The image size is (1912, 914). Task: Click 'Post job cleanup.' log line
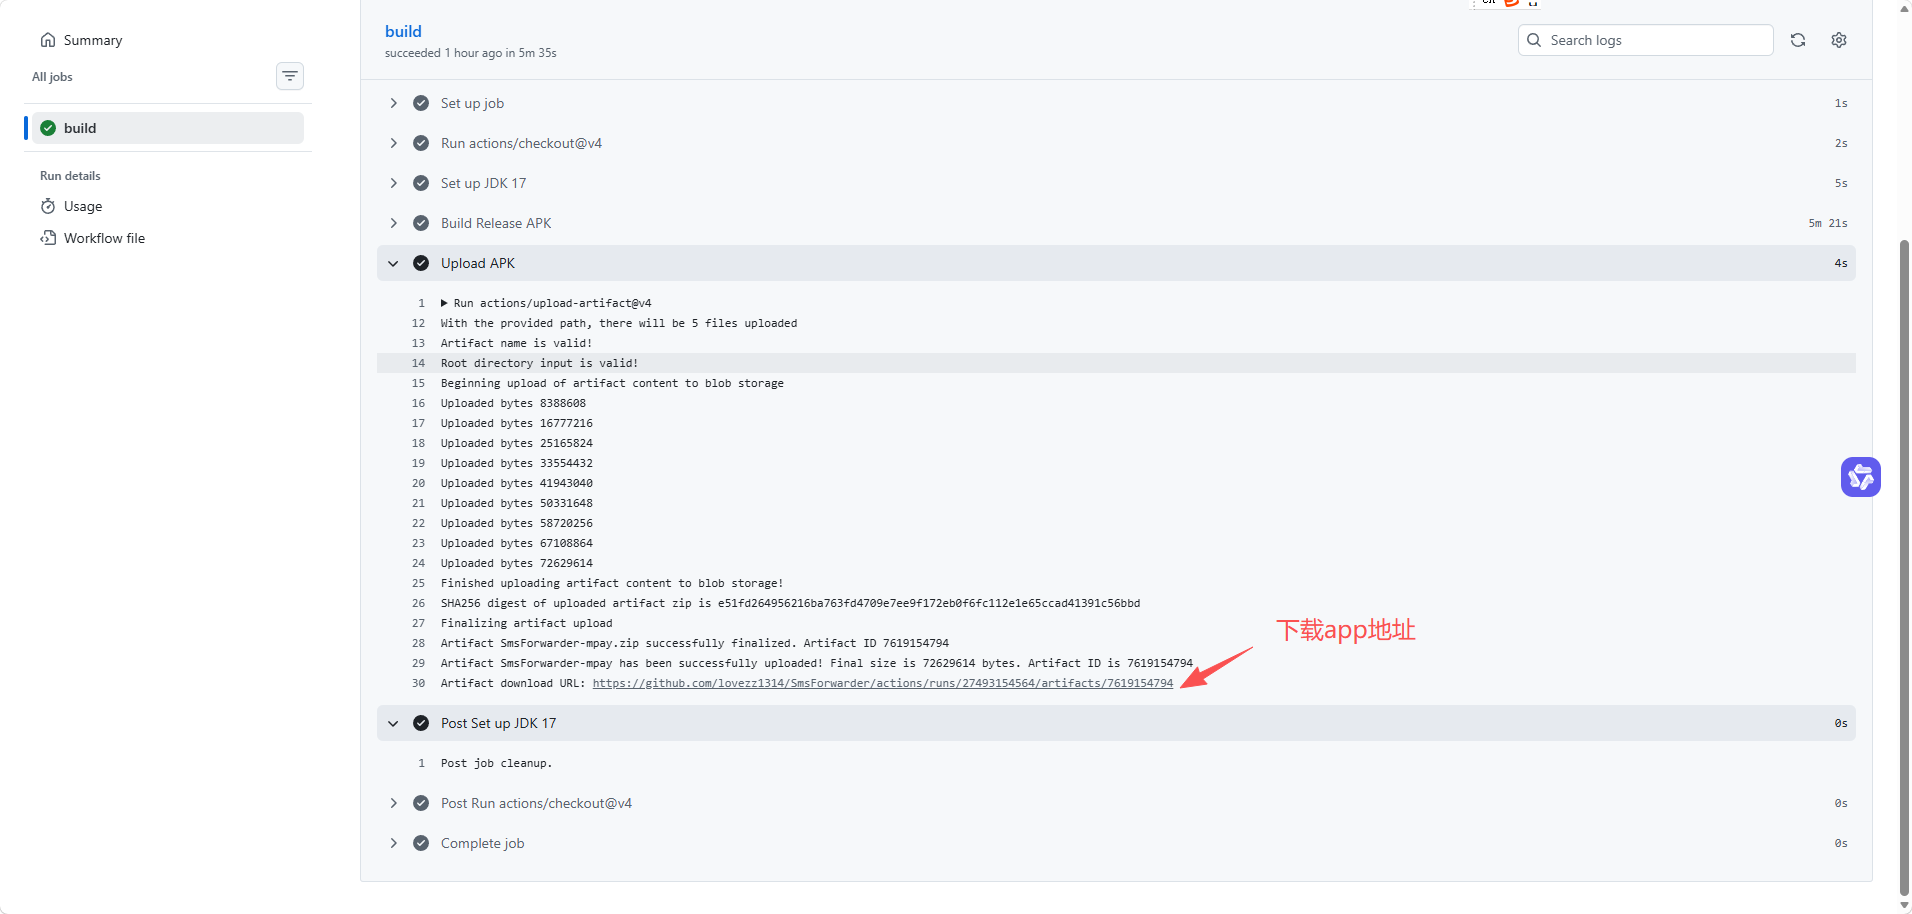[496, 763]
